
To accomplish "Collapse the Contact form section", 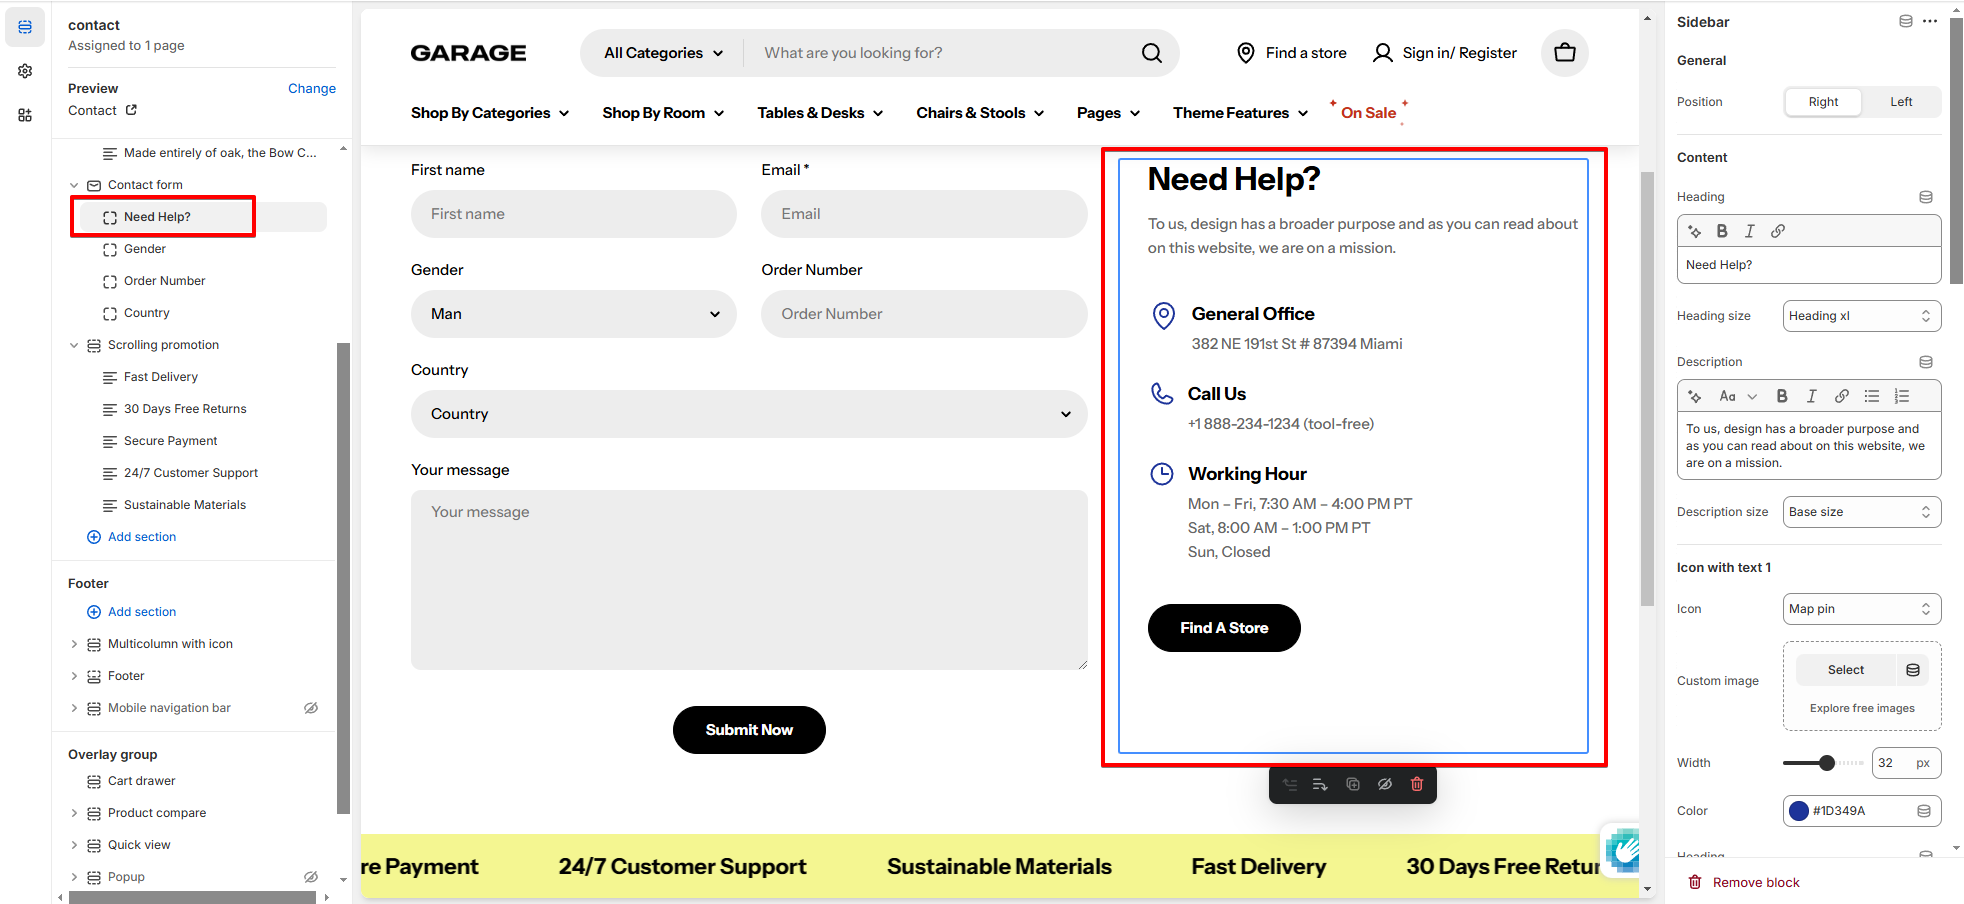I will tap(74, 185).
